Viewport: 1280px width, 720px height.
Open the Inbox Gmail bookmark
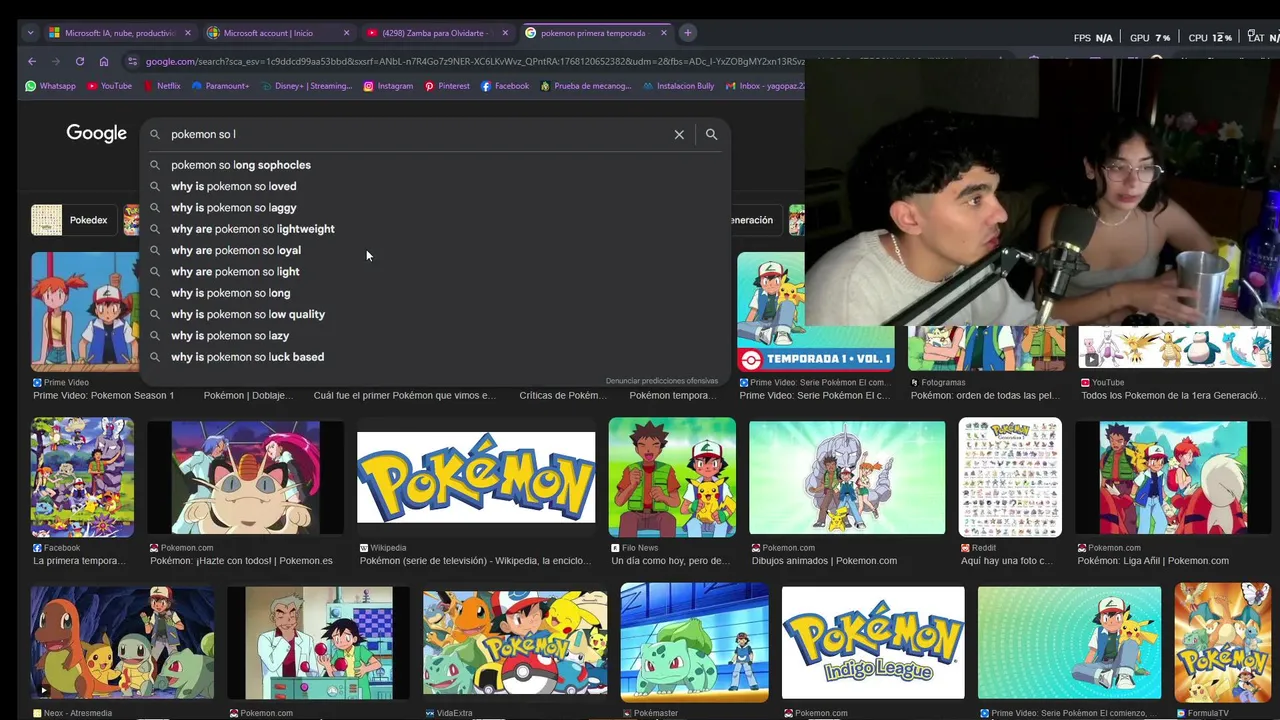click(x=764, y=86)
